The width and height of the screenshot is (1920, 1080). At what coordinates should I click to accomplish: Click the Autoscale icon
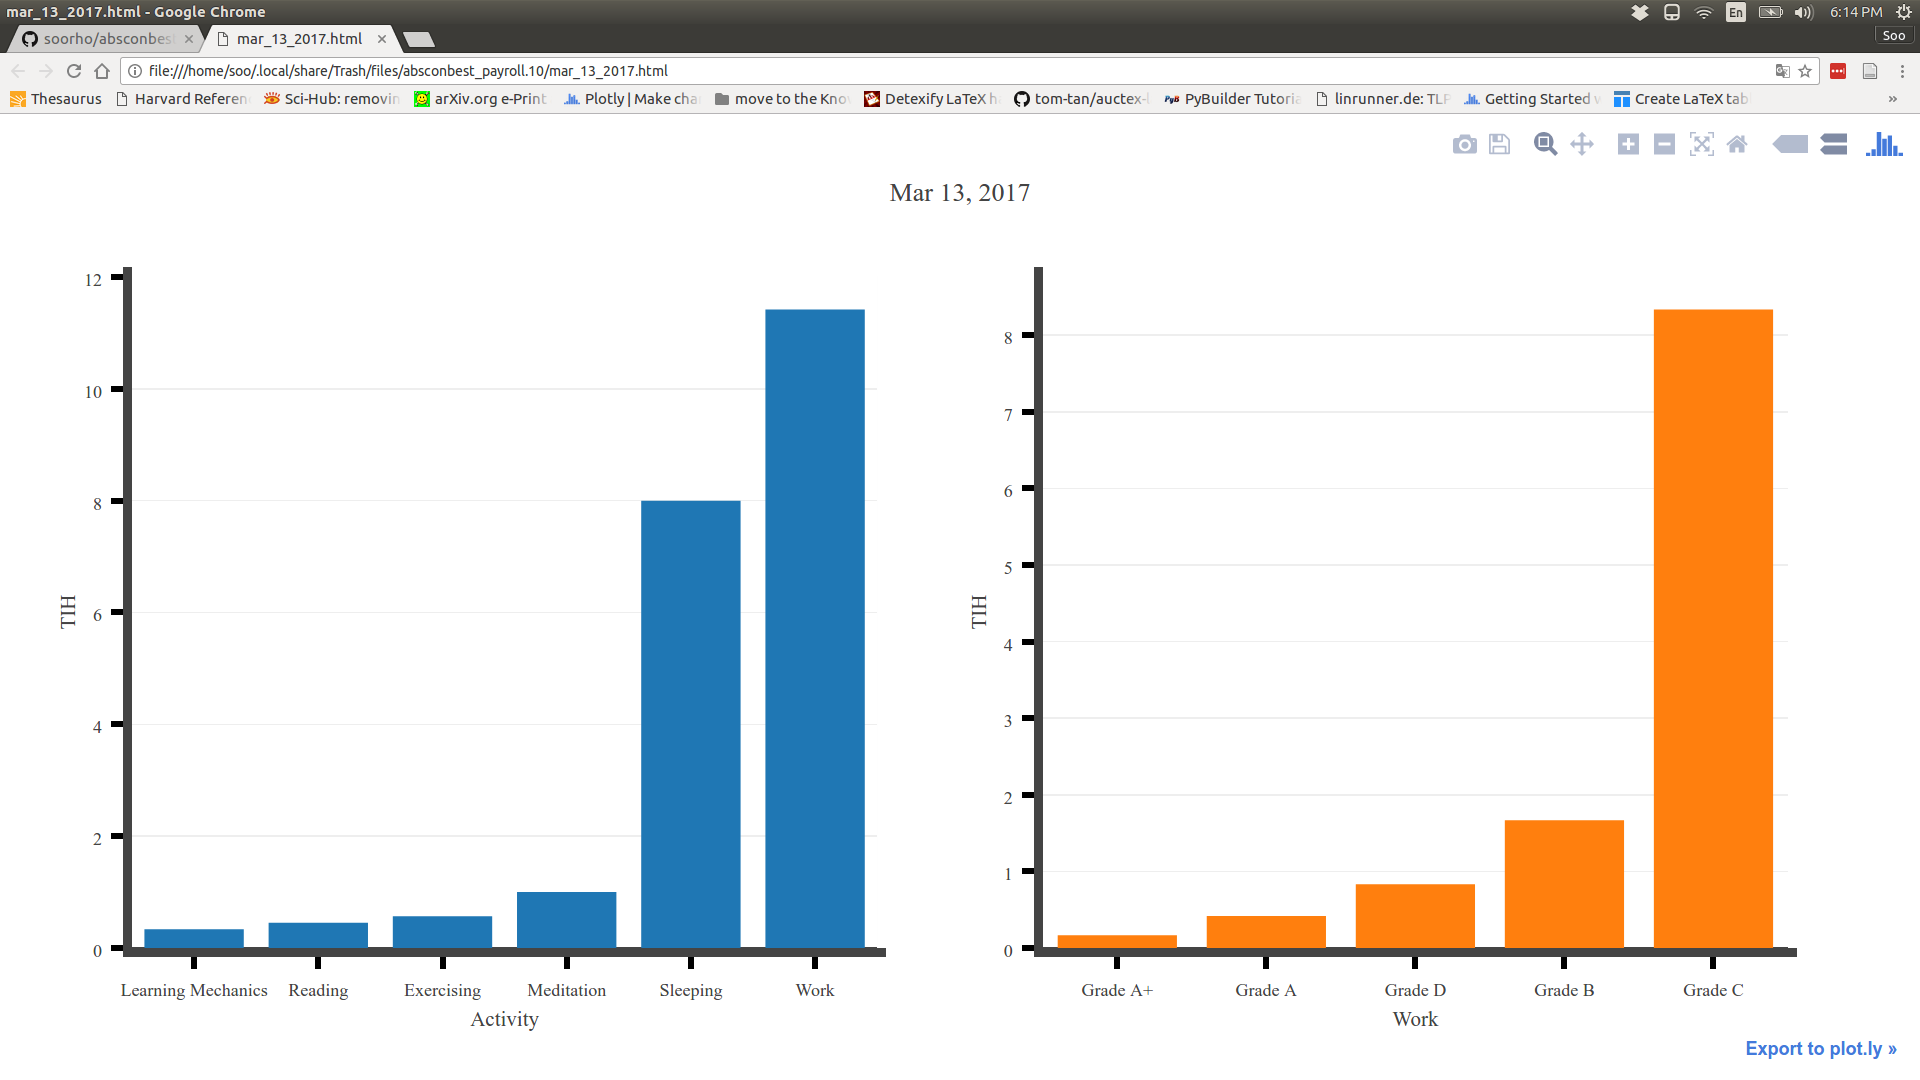click(x=1701, y=145)
